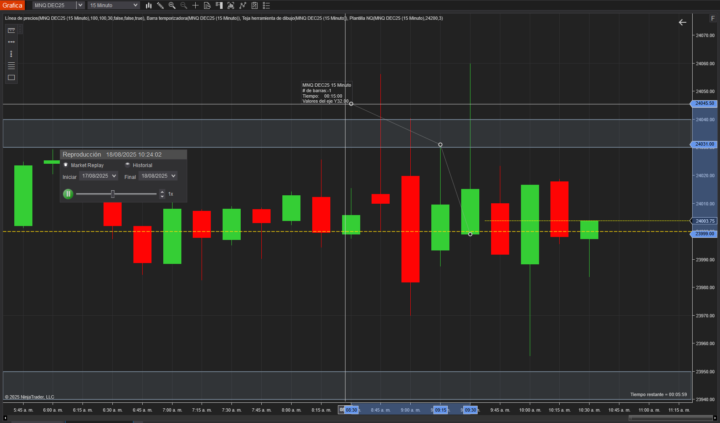Pause the replay with the green button
Screen dimensions: 720x423
(68, 194)
